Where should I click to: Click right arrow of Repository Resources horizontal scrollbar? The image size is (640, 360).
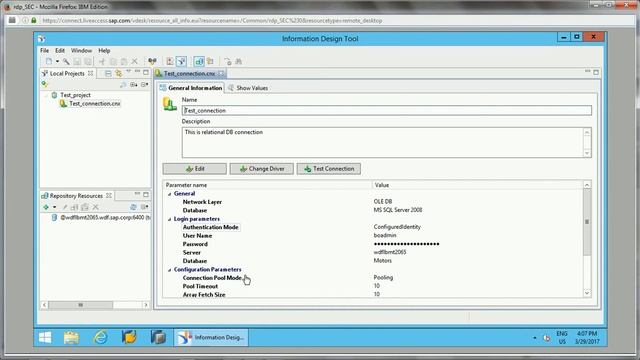146,305
